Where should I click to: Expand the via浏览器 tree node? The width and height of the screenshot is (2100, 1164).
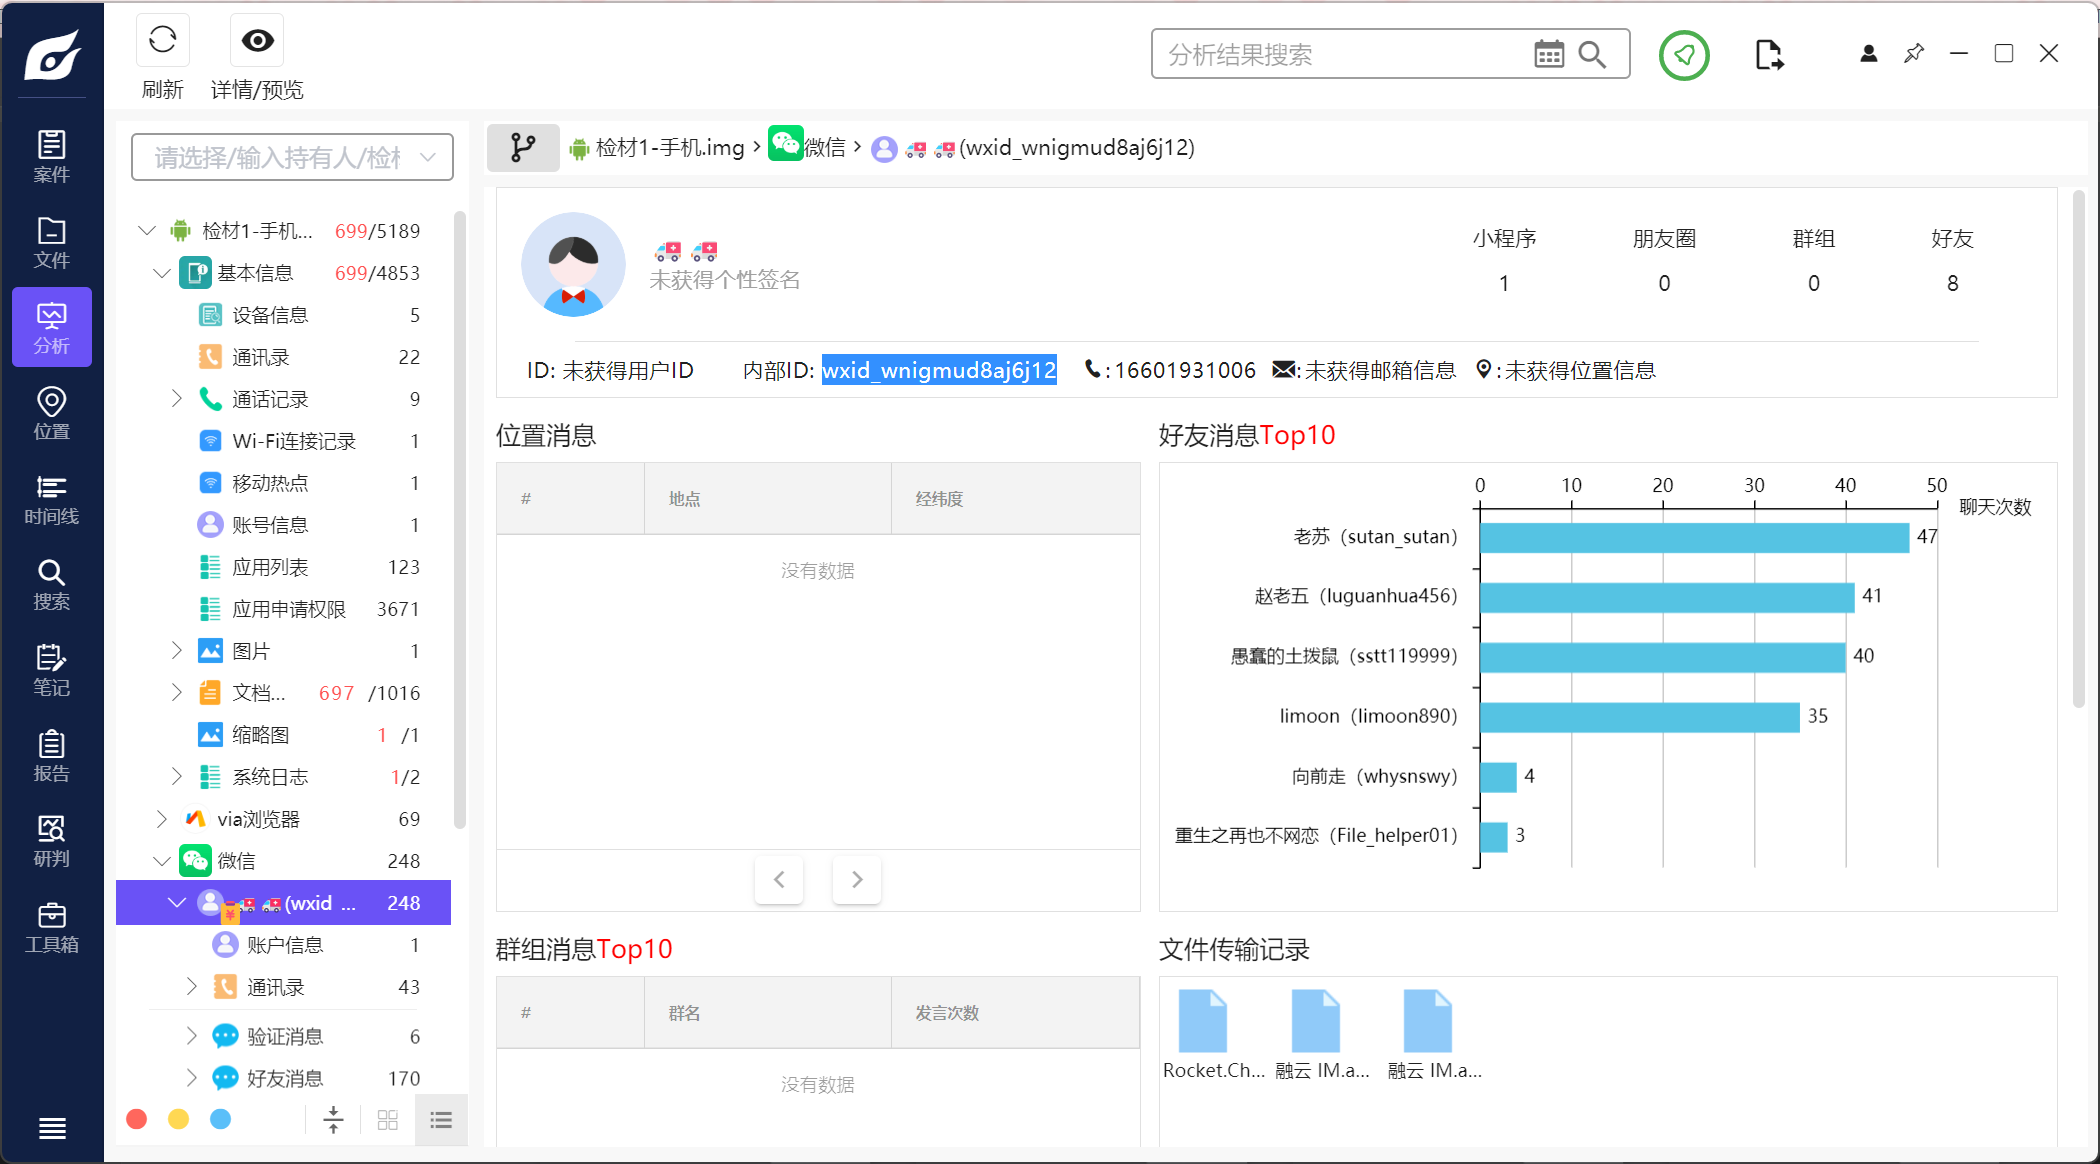pos(162,819)
